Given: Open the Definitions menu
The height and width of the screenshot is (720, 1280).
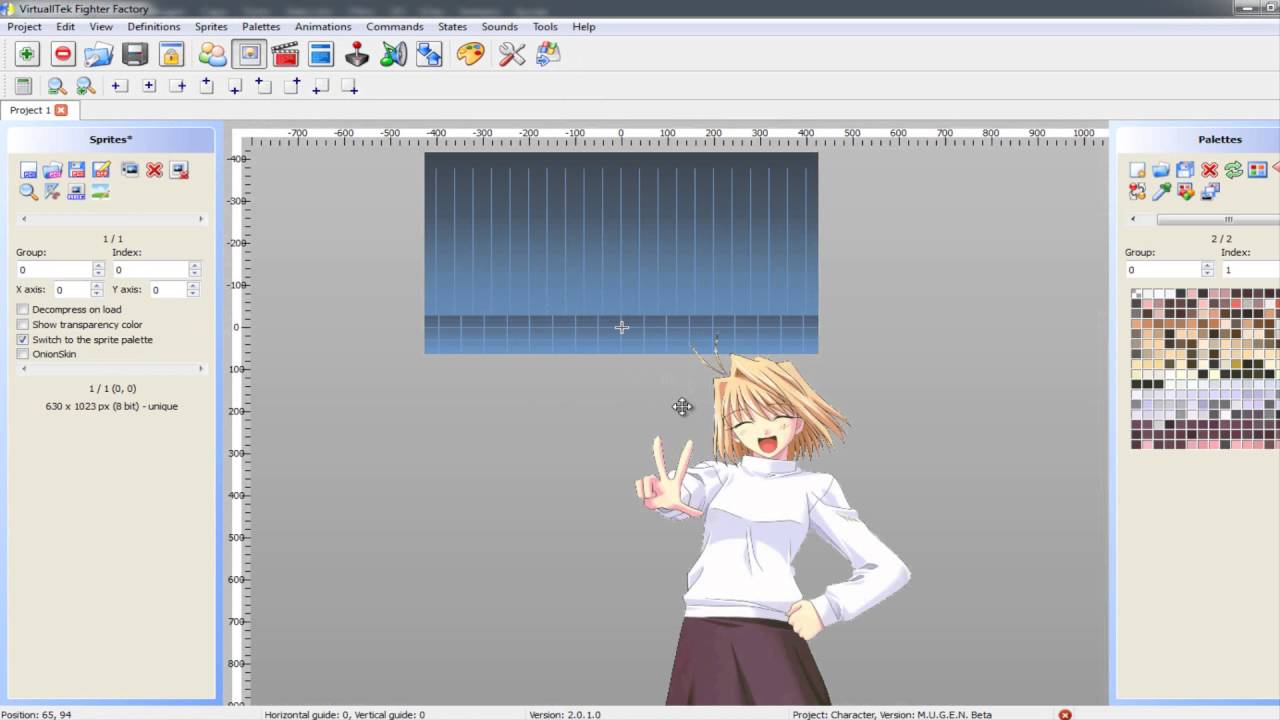Looking at the screenshot, I should pyautogui.click(x=154, y=27).
